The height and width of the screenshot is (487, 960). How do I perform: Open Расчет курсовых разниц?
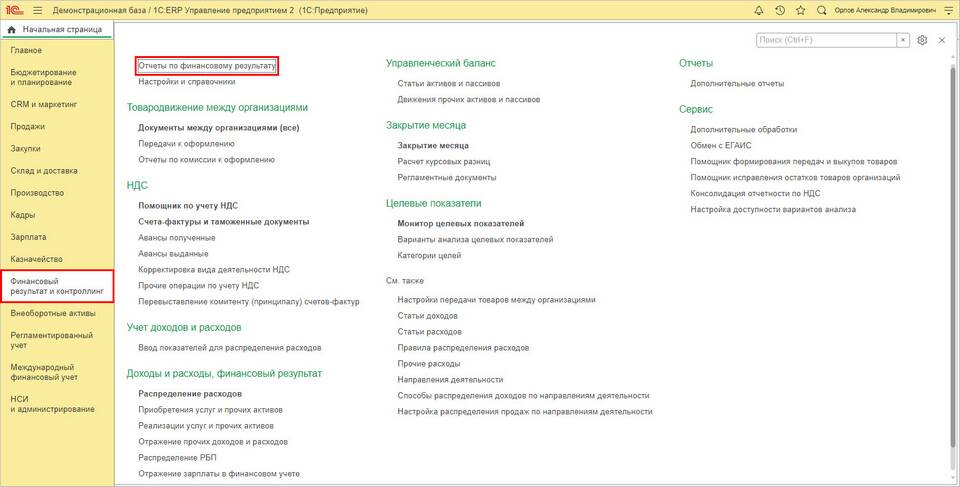tap(444, 162)
